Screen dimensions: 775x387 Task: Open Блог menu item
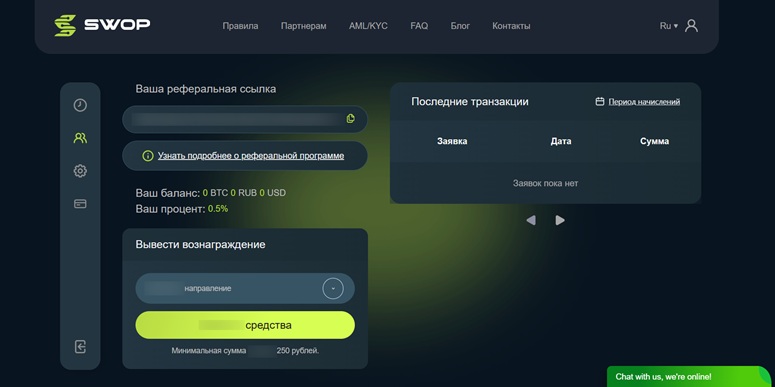pyautogui.click(x=460, y=26)
